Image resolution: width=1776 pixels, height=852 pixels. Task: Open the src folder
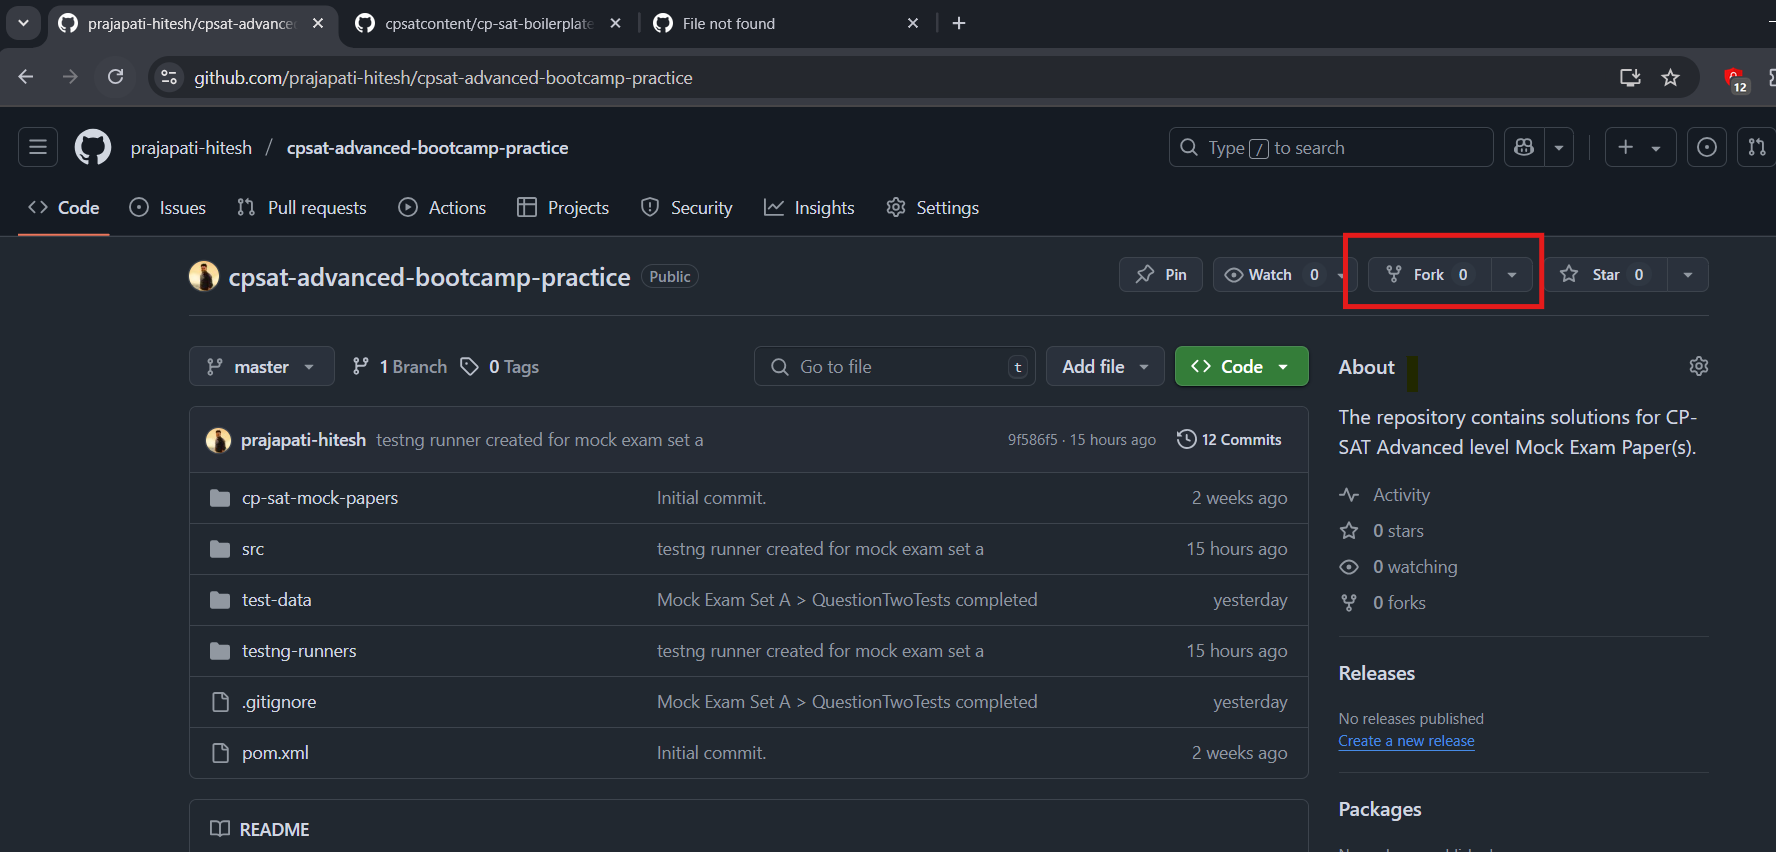[253, 549]
